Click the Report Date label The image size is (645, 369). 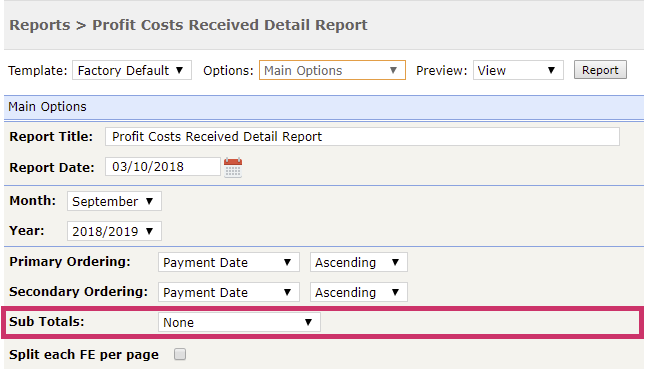52,167
